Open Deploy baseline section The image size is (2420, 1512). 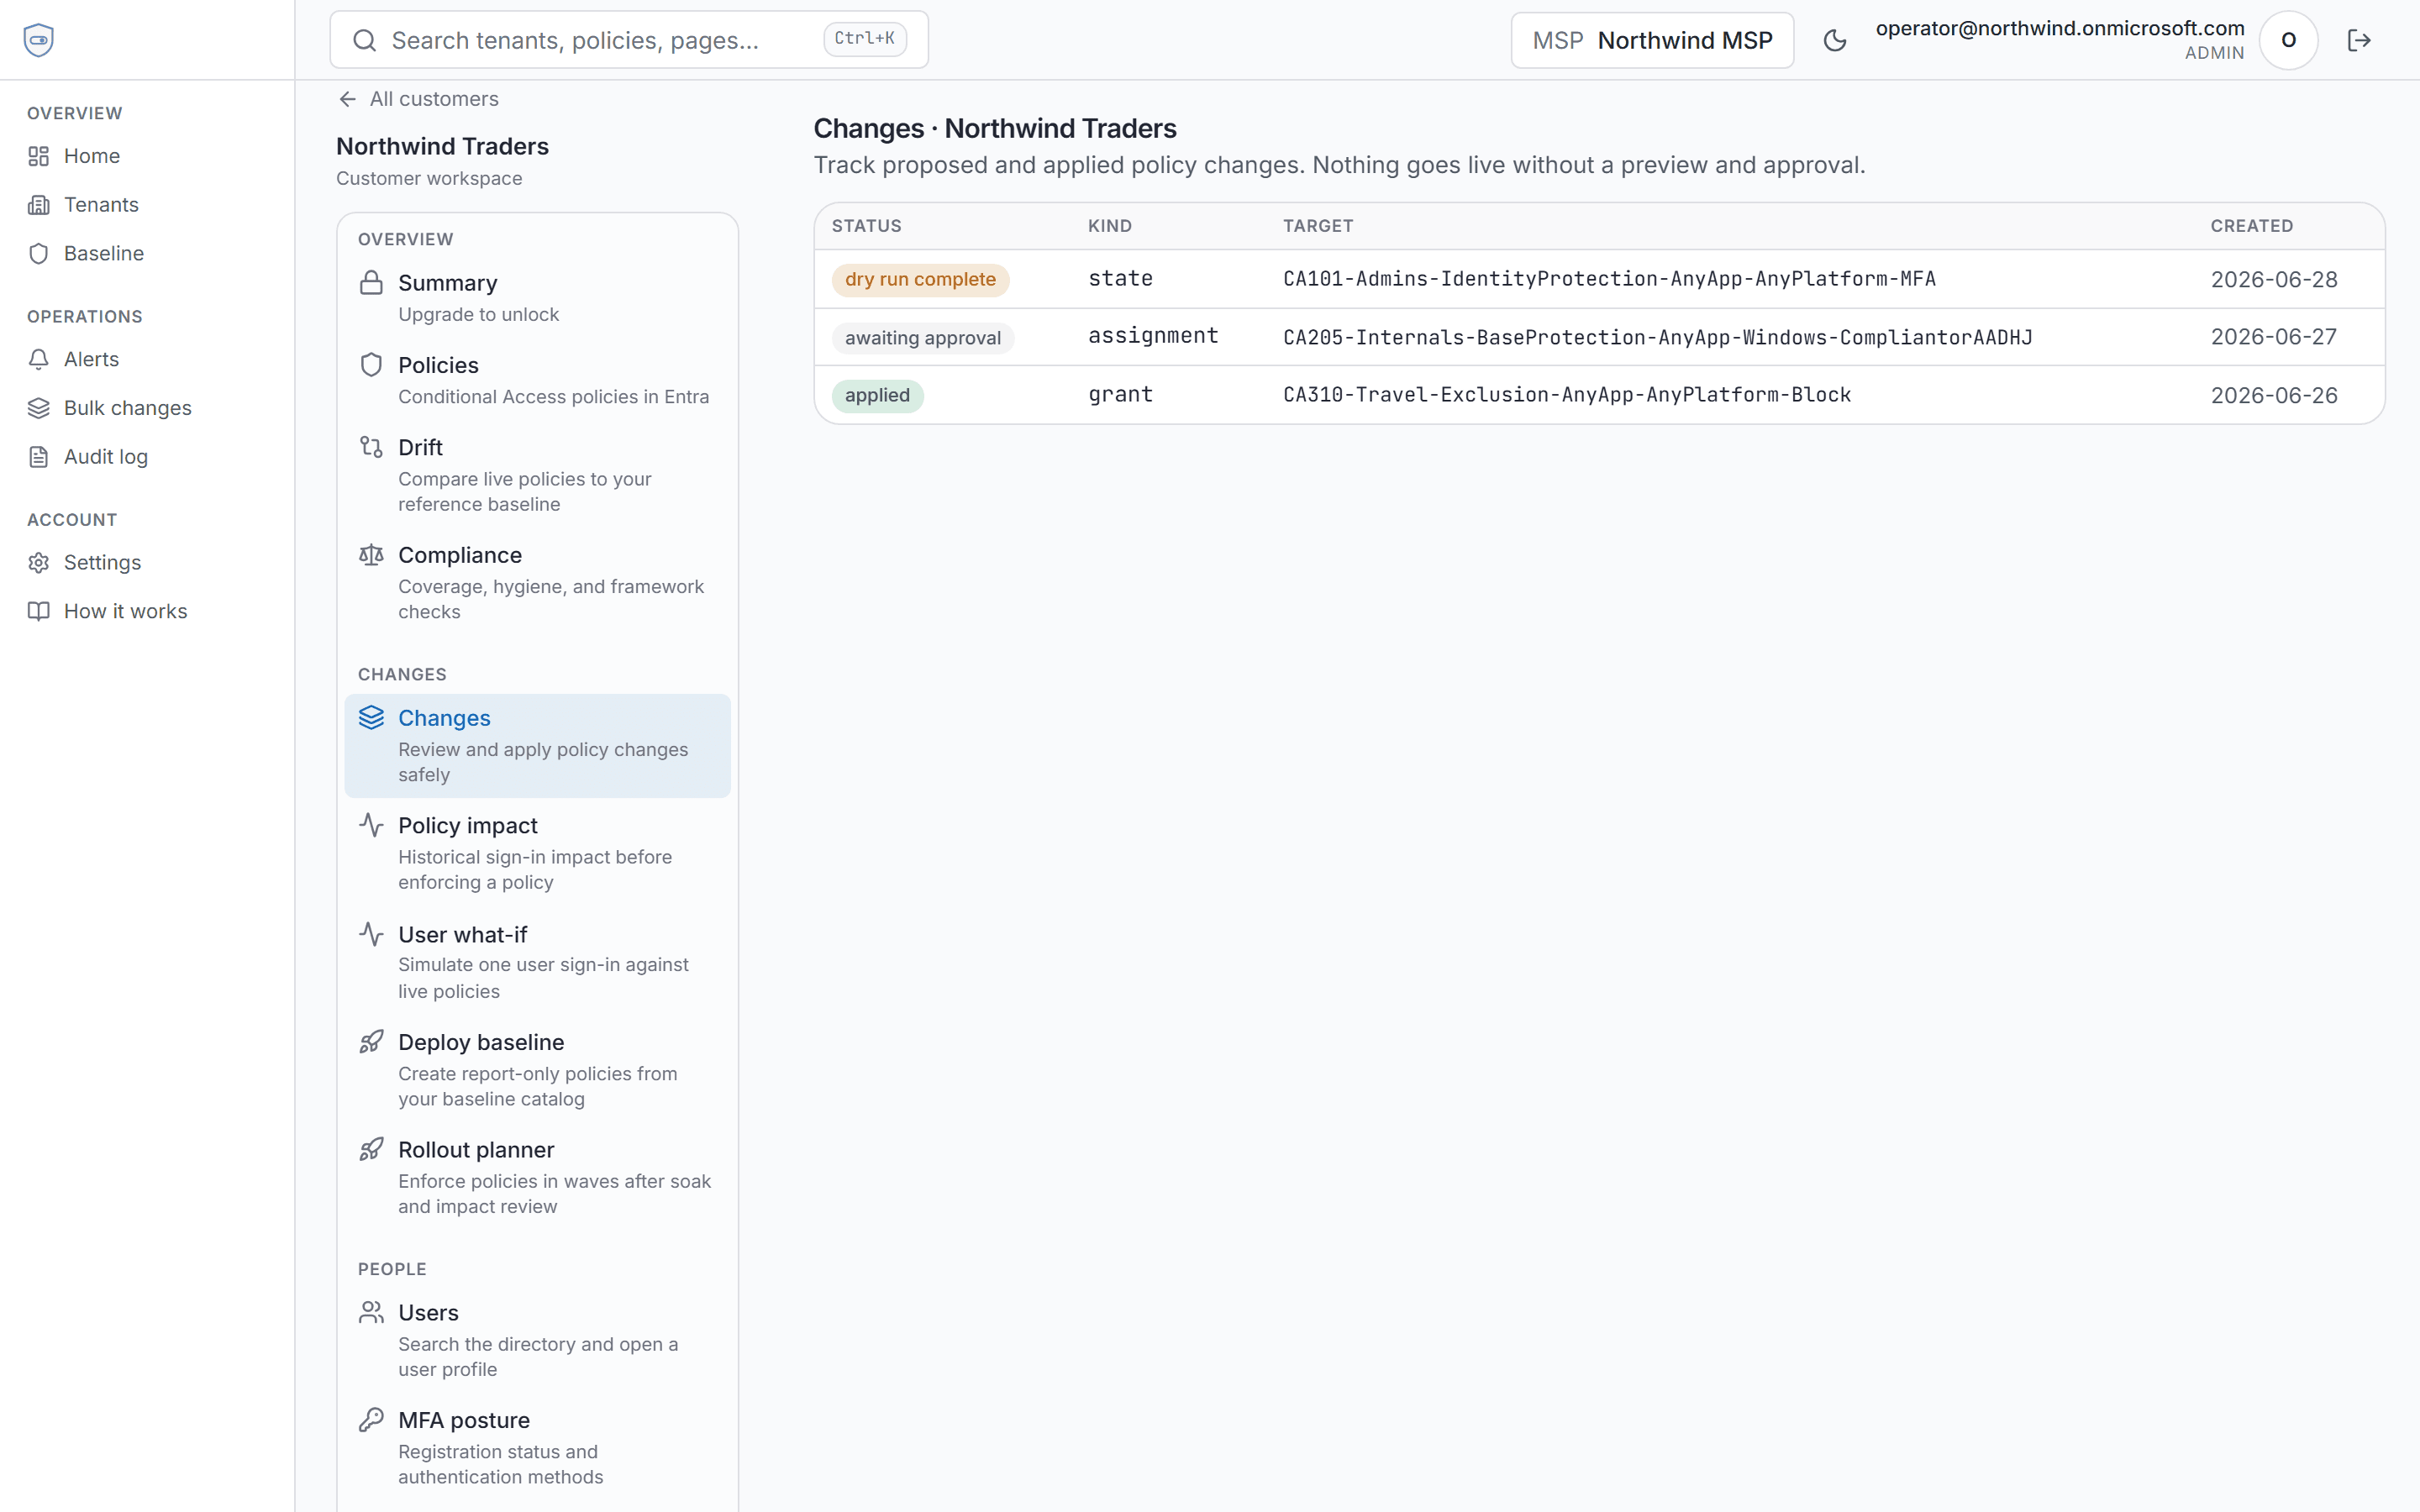[537, 1070]
